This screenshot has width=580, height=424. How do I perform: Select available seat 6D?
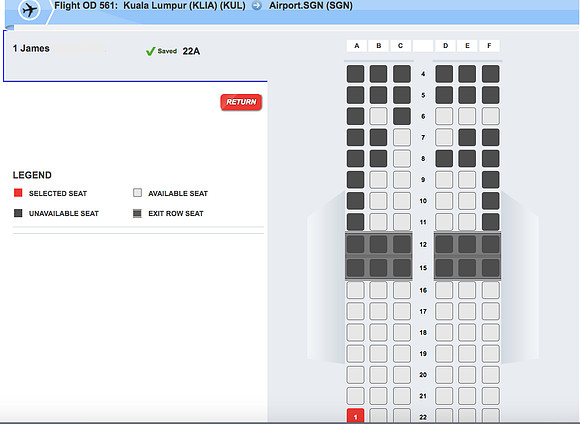(444, 116)
